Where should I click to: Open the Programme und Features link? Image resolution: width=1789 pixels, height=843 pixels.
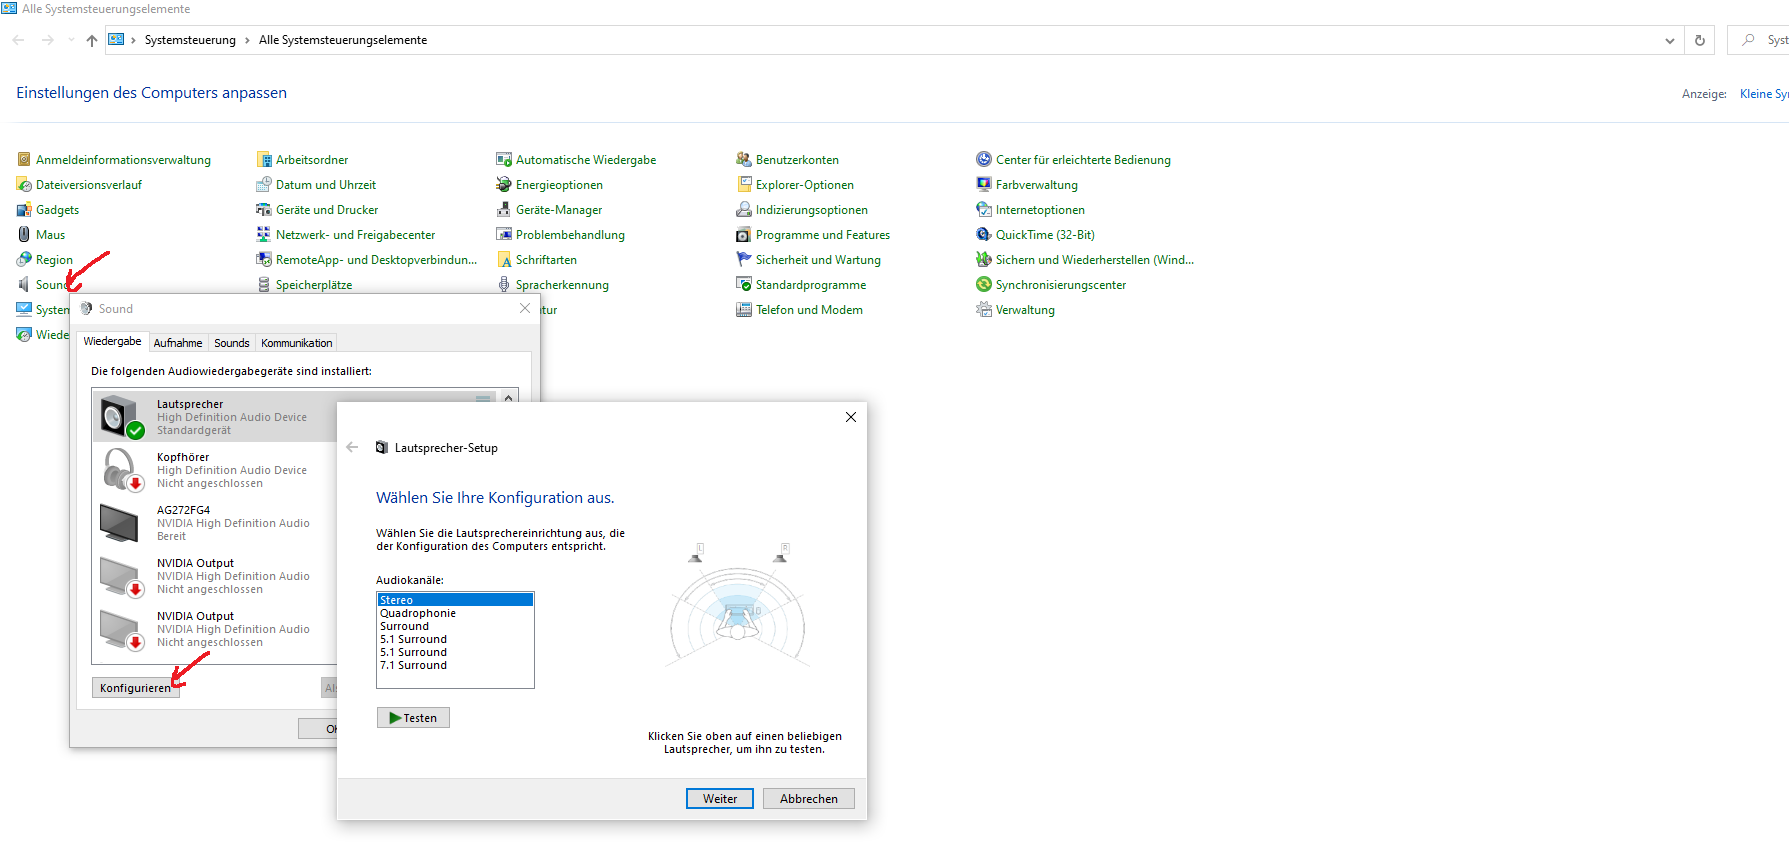click(x=822, y=235)
